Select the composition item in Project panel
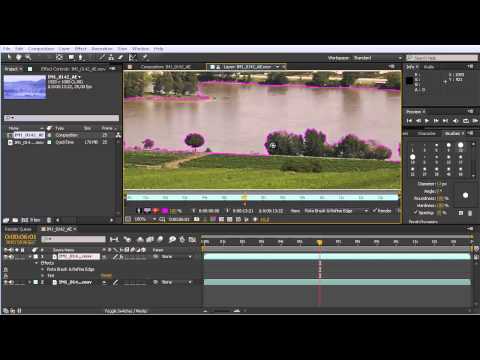Image resolution: width=480 pixels, height=360 pixels. pyautogui.click(x=29, y=135)
